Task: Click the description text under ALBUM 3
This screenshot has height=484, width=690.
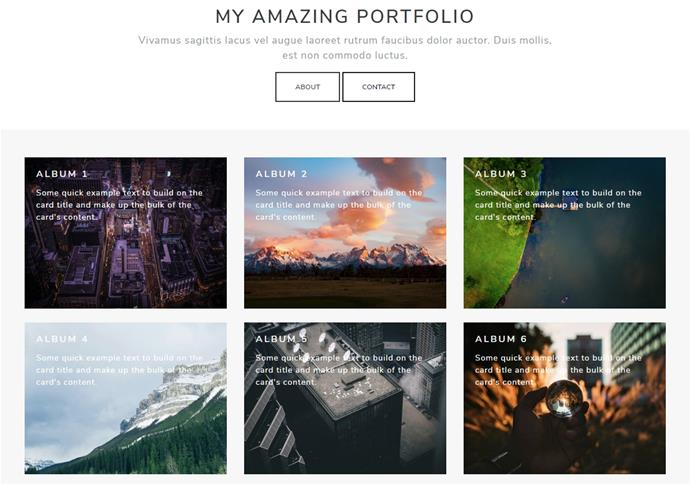Action: point(558,205)
